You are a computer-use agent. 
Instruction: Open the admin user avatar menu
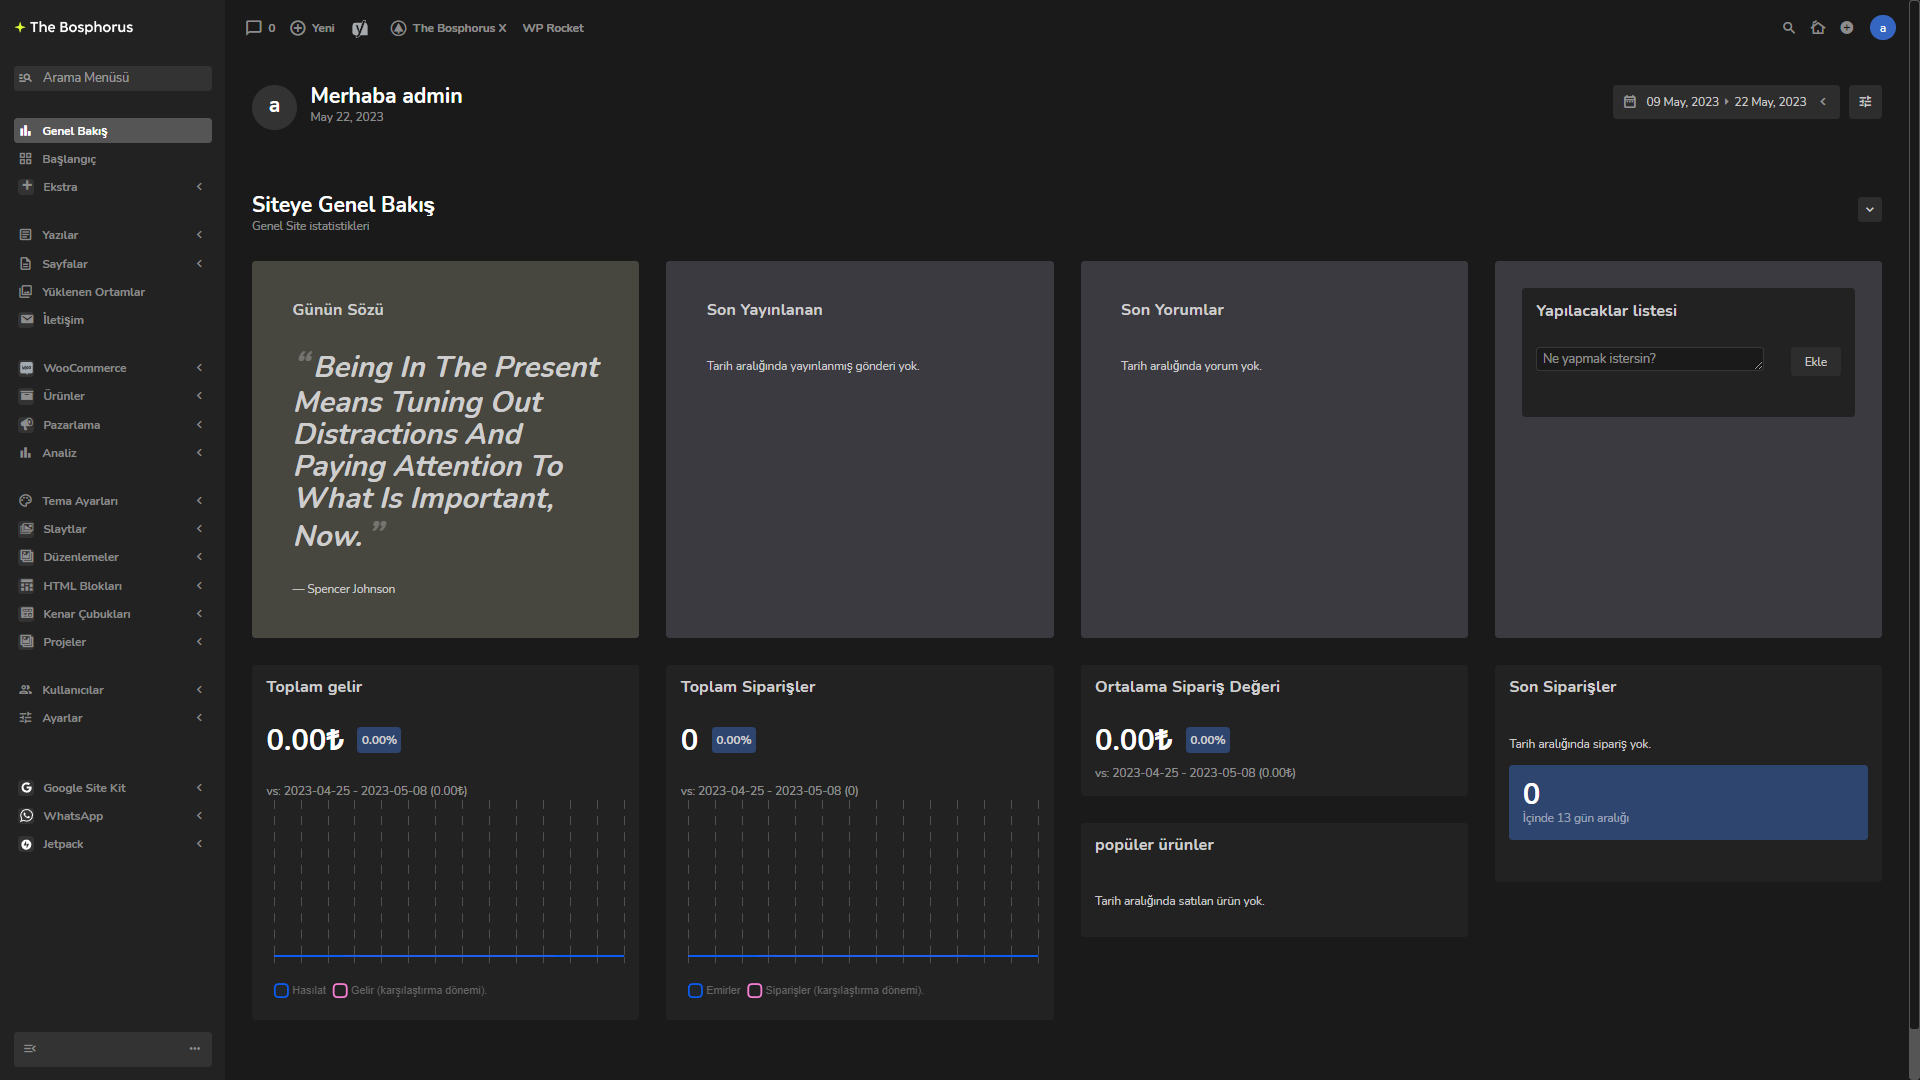coord(1883,28)
